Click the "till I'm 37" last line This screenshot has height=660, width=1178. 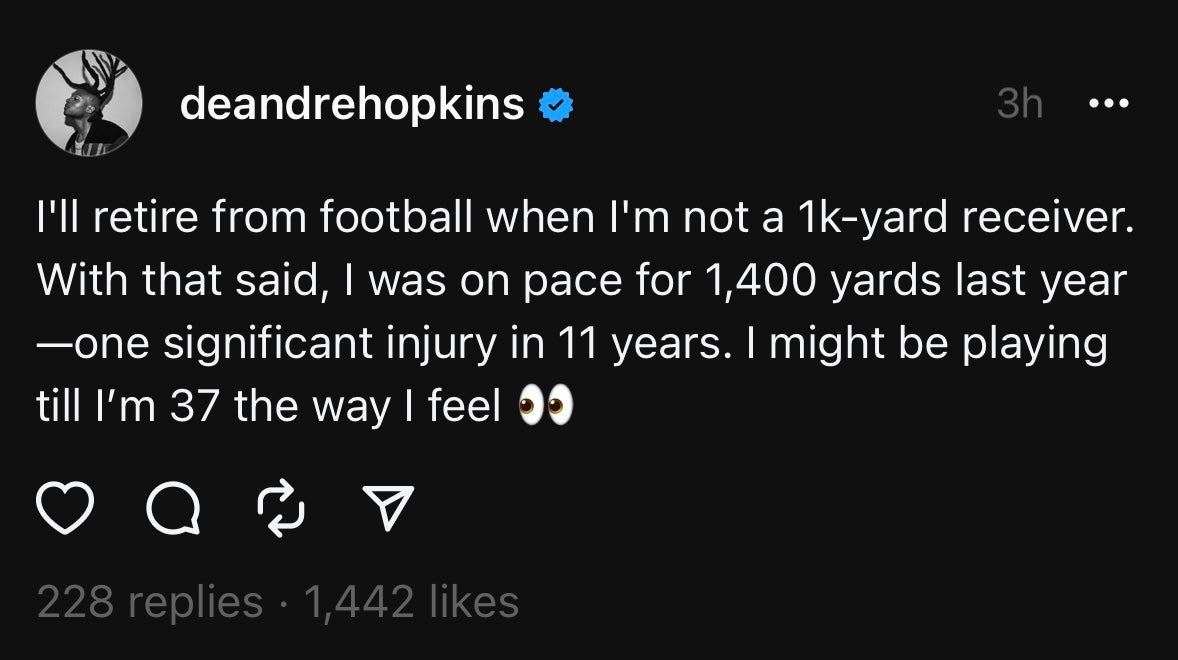[x=130, y=410]
